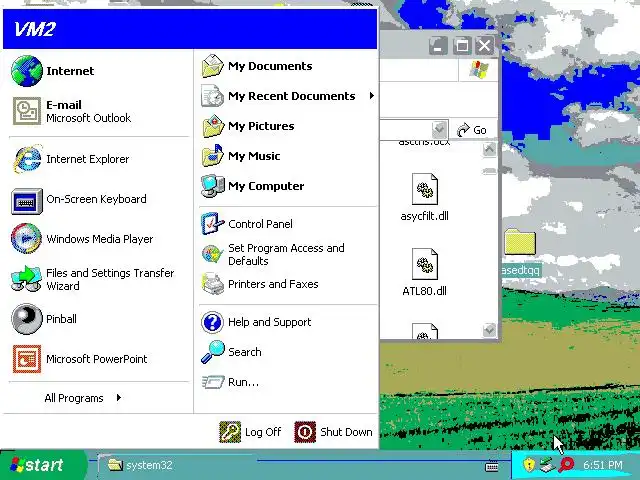Launch the Pinball game icon

pos(27,319)
